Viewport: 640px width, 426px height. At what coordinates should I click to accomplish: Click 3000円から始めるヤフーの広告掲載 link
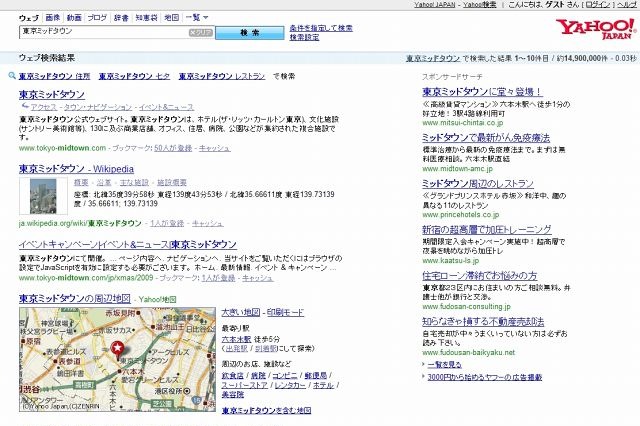[485, 377]
